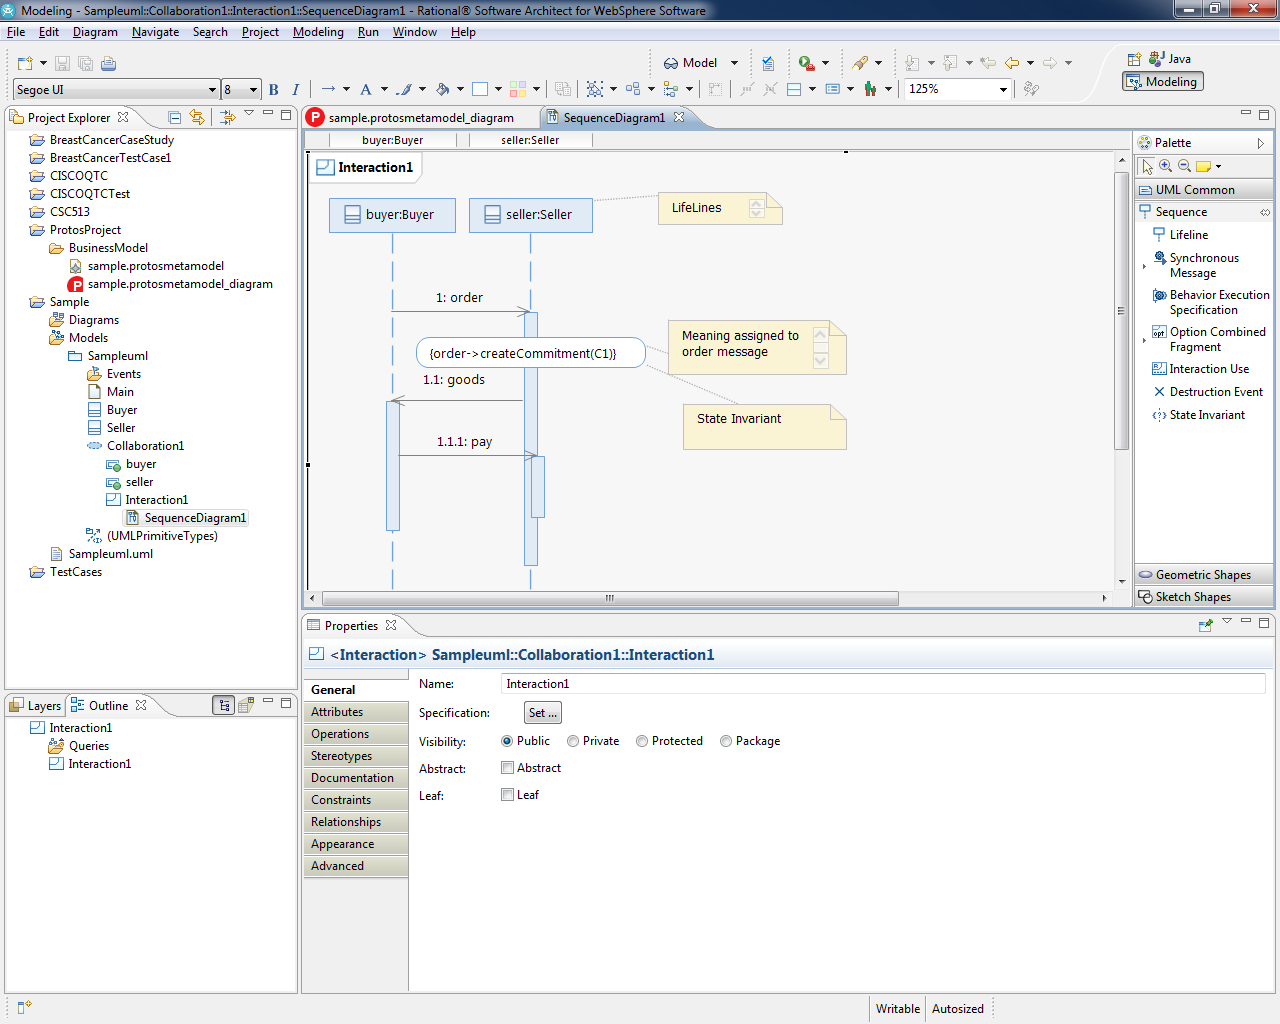Click the Pin Properties view icon
This screenshot has height=1024, width=1280.
point(1206,625)
